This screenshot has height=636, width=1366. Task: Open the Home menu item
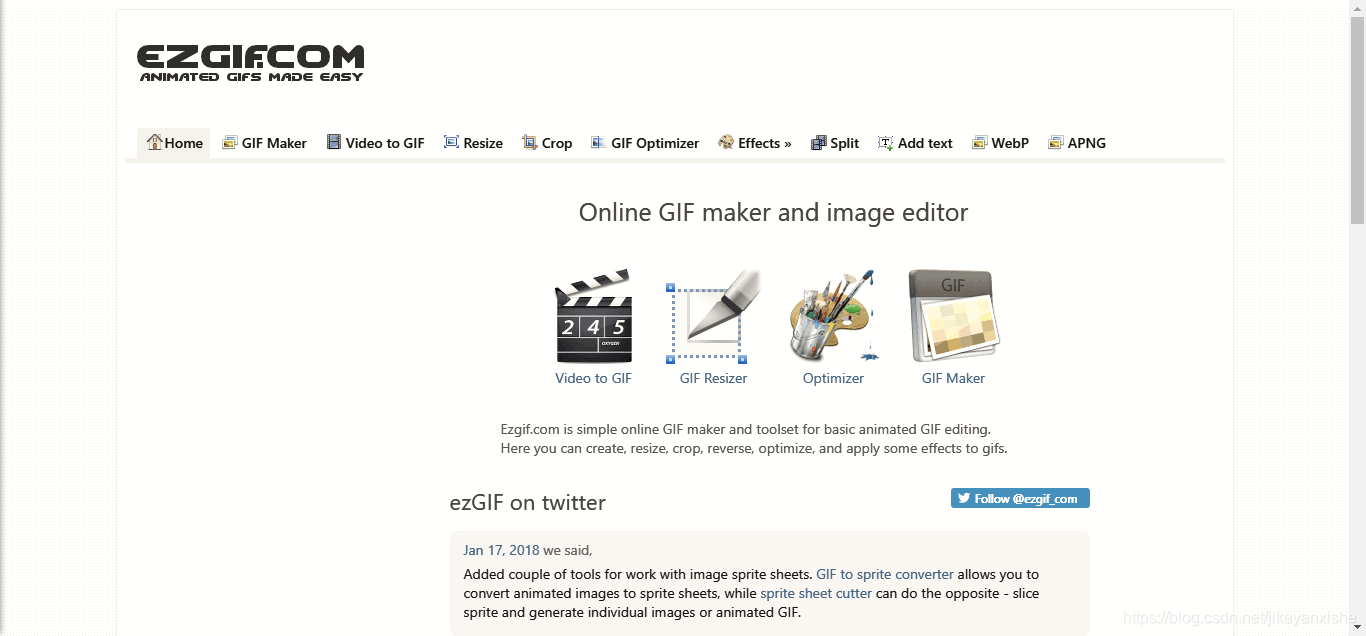[174, 143]
